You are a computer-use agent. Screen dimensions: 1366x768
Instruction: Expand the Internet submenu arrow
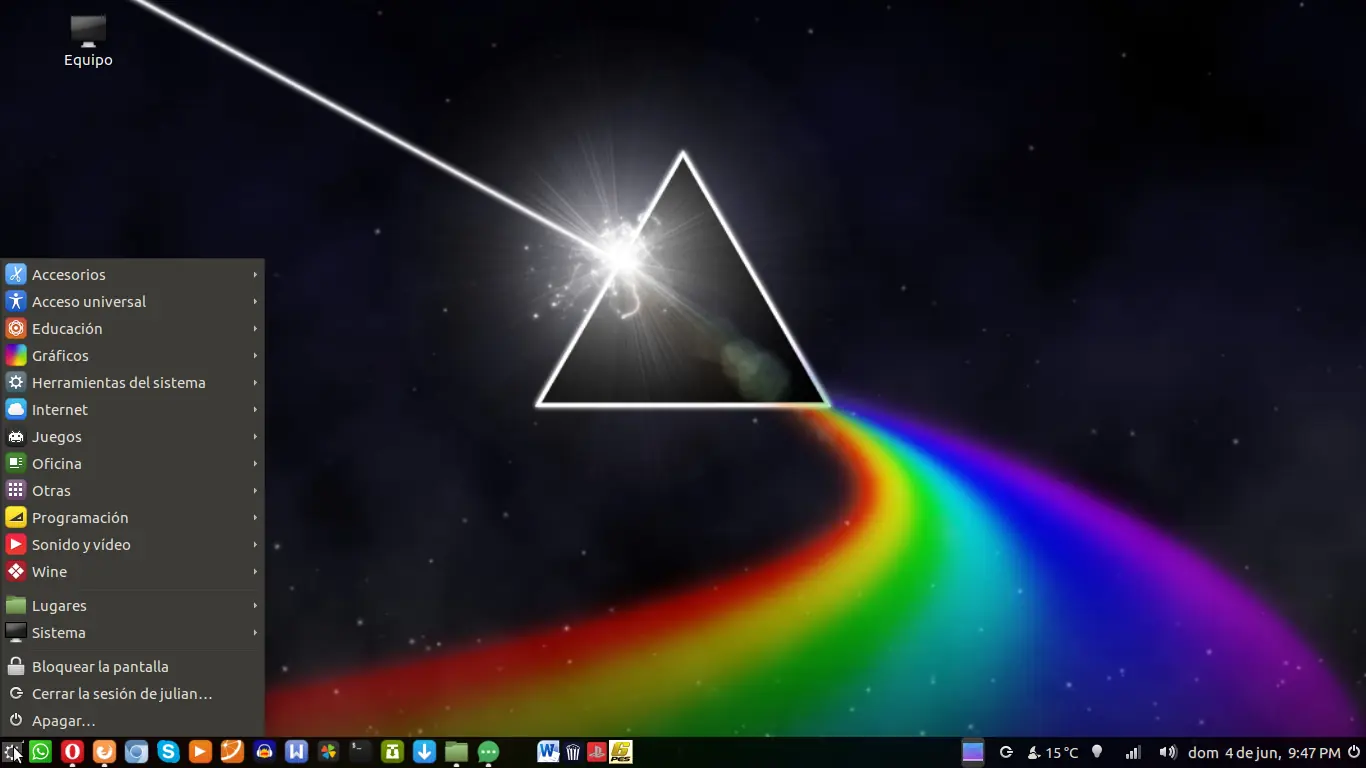click(x=256, y=409)
